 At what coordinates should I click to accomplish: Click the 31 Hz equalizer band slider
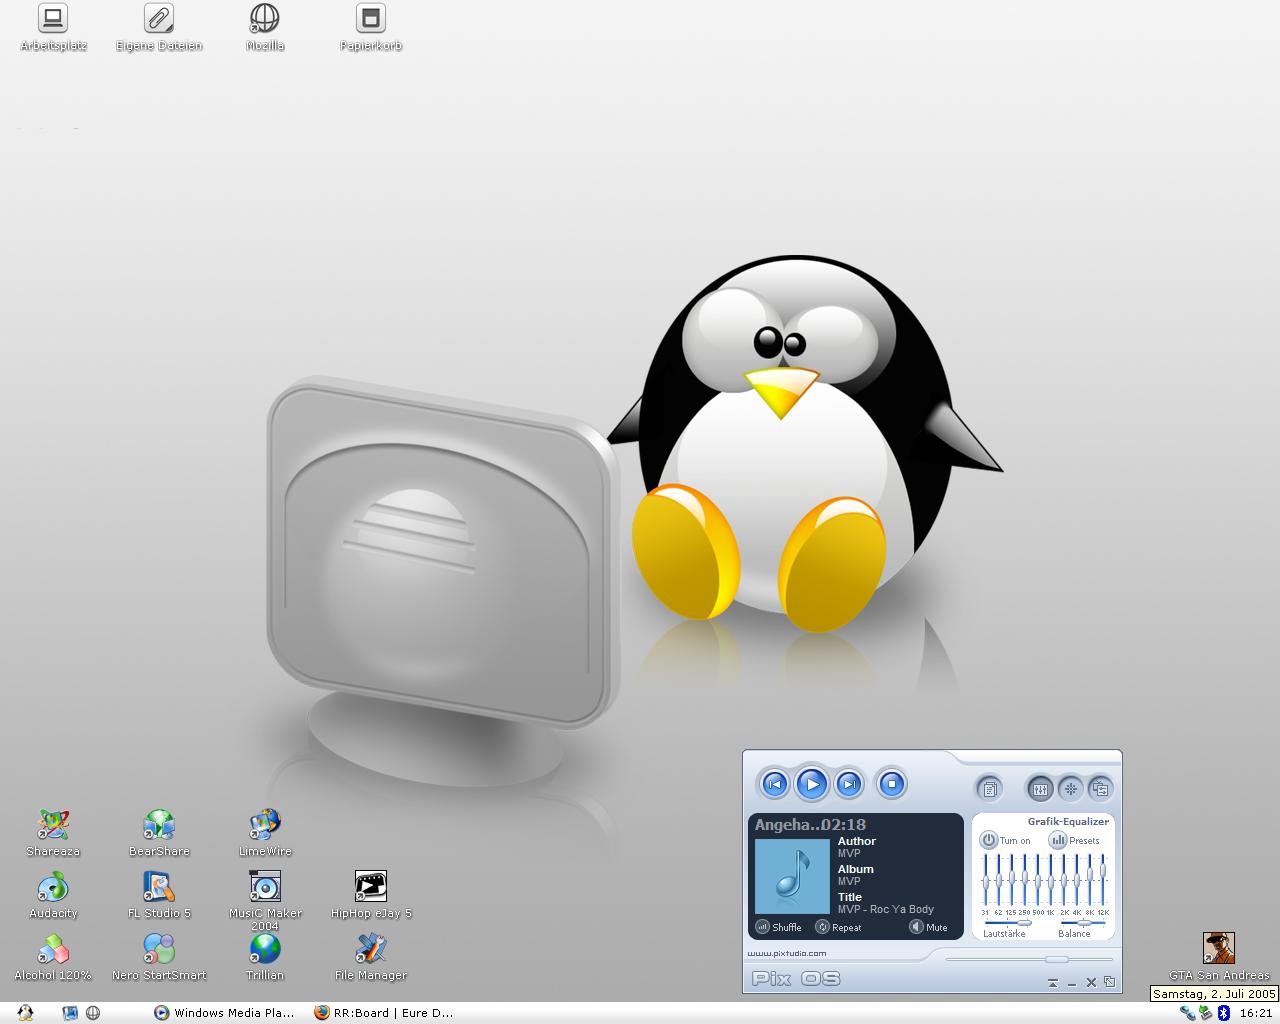pyautogui.click(x=985, y=880)
